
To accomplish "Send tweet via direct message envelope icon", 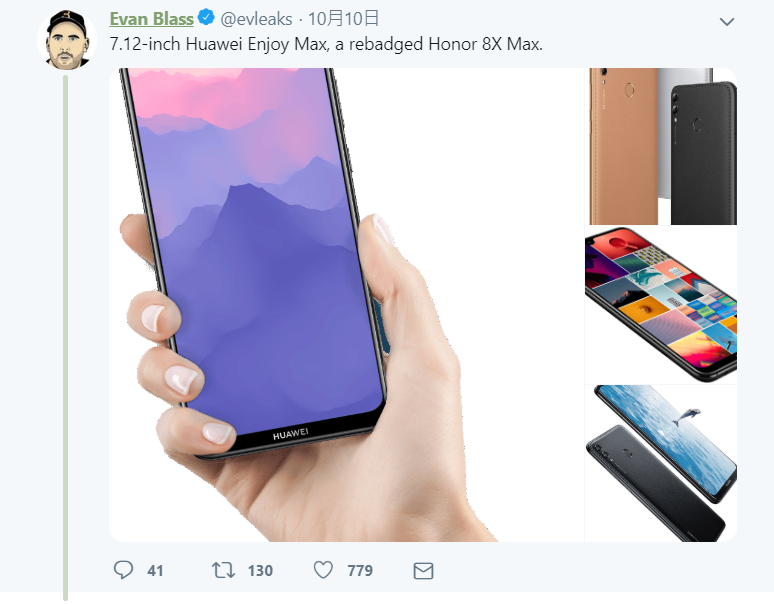I will [x=423, y=570].
